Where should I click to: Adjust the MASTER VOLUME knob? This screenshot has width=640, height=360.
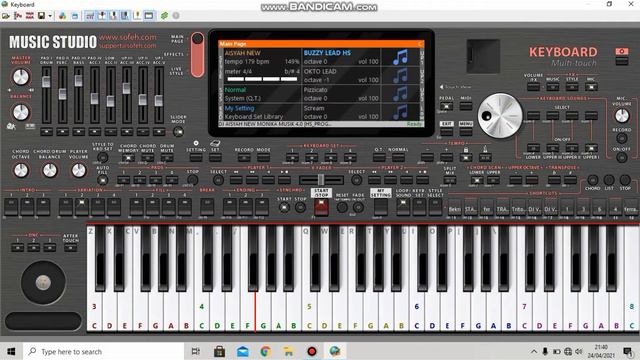21,77
